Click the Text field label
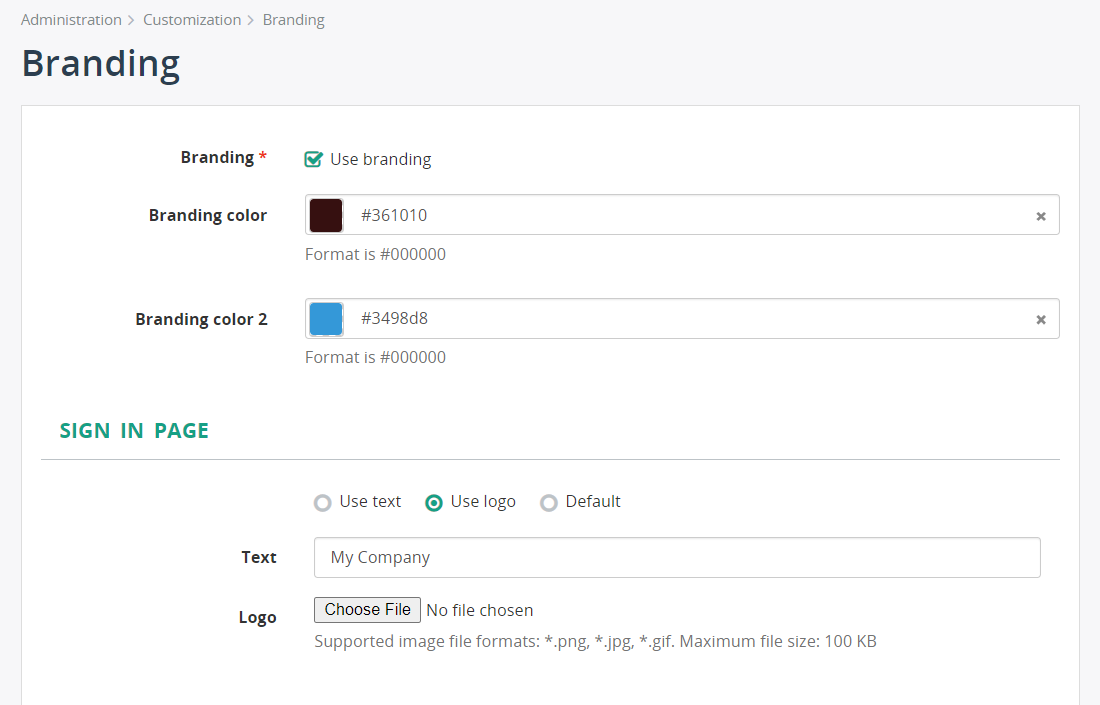Screen dimensions: 1100x705 [x=259, y=557]
